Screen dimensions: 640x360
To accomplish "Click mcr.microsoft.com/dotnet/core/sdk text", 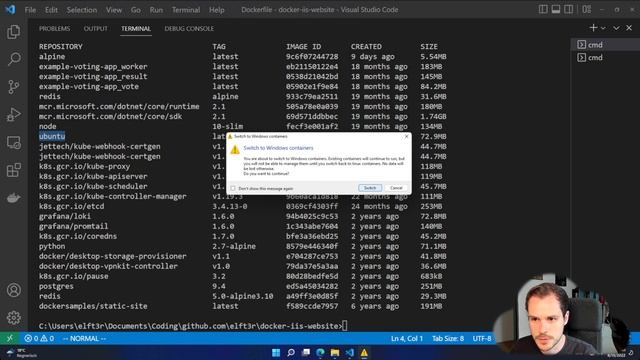I will 110,117.
